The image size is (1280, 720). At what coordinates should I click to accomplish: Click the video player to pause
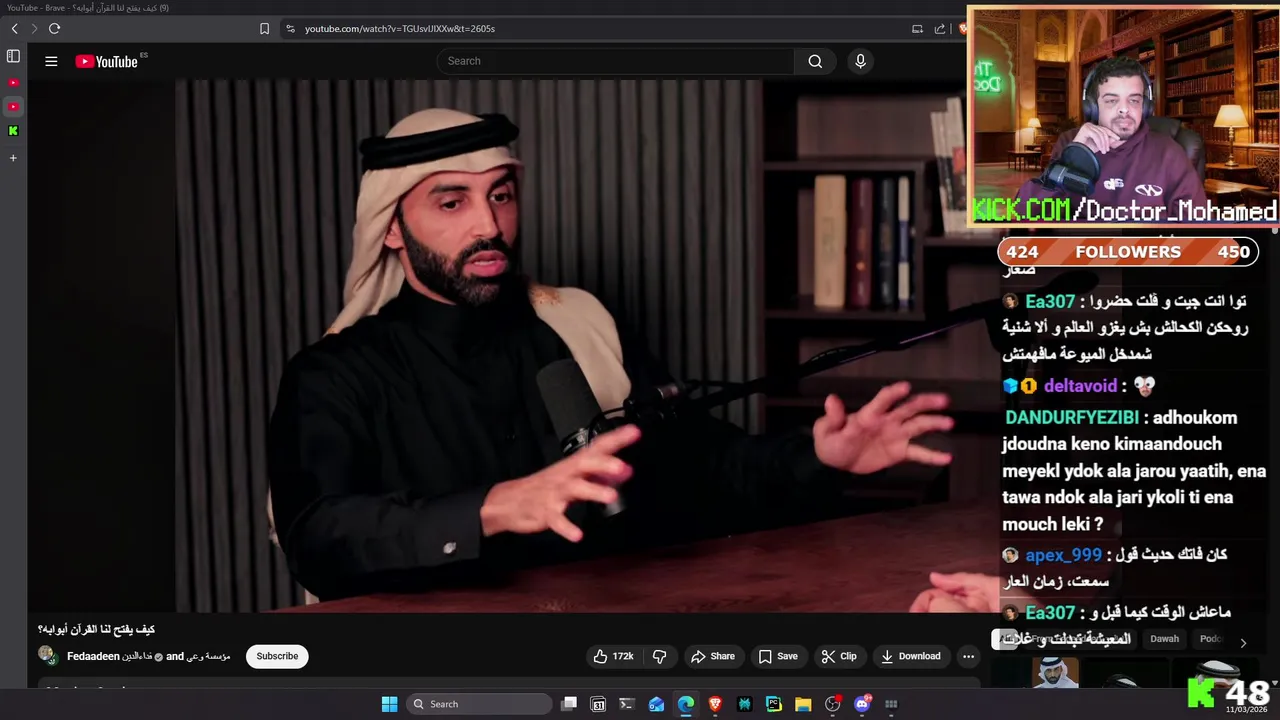pos(512,345)
